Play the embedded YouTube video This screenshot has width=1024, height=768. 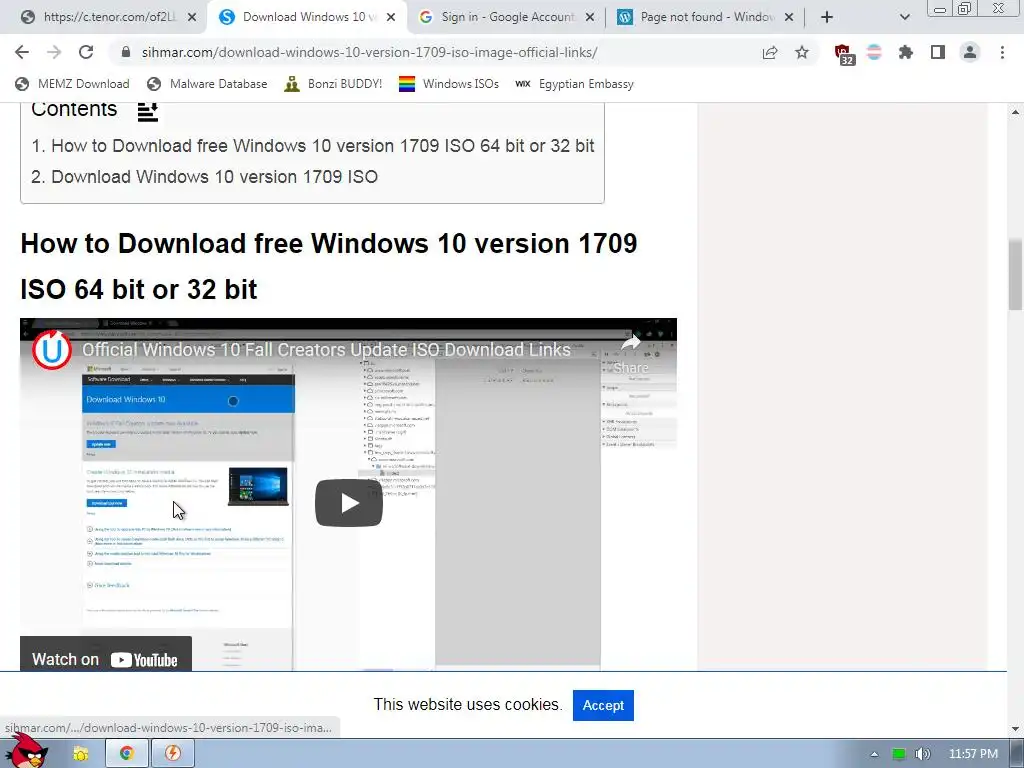(349, 503)
